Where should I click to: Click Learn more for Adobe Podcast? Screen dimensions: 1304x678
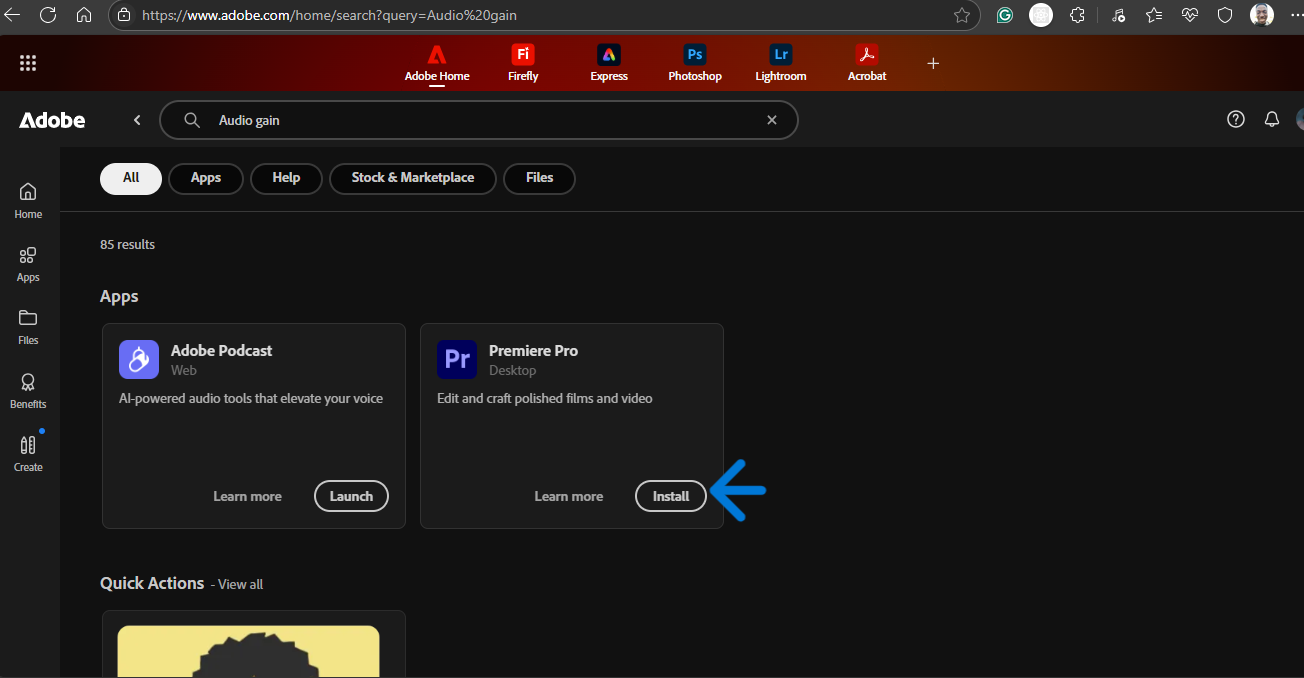pyautogui.click(x=247, y=496)
